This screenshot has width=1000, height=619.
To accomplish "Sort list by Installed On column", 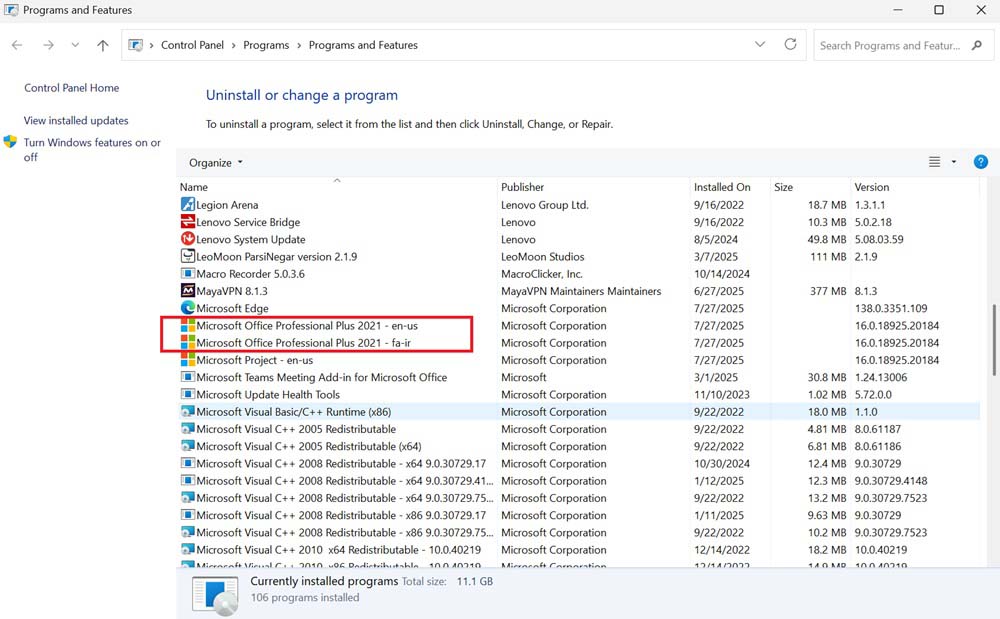I will click(x=721, y=187).
